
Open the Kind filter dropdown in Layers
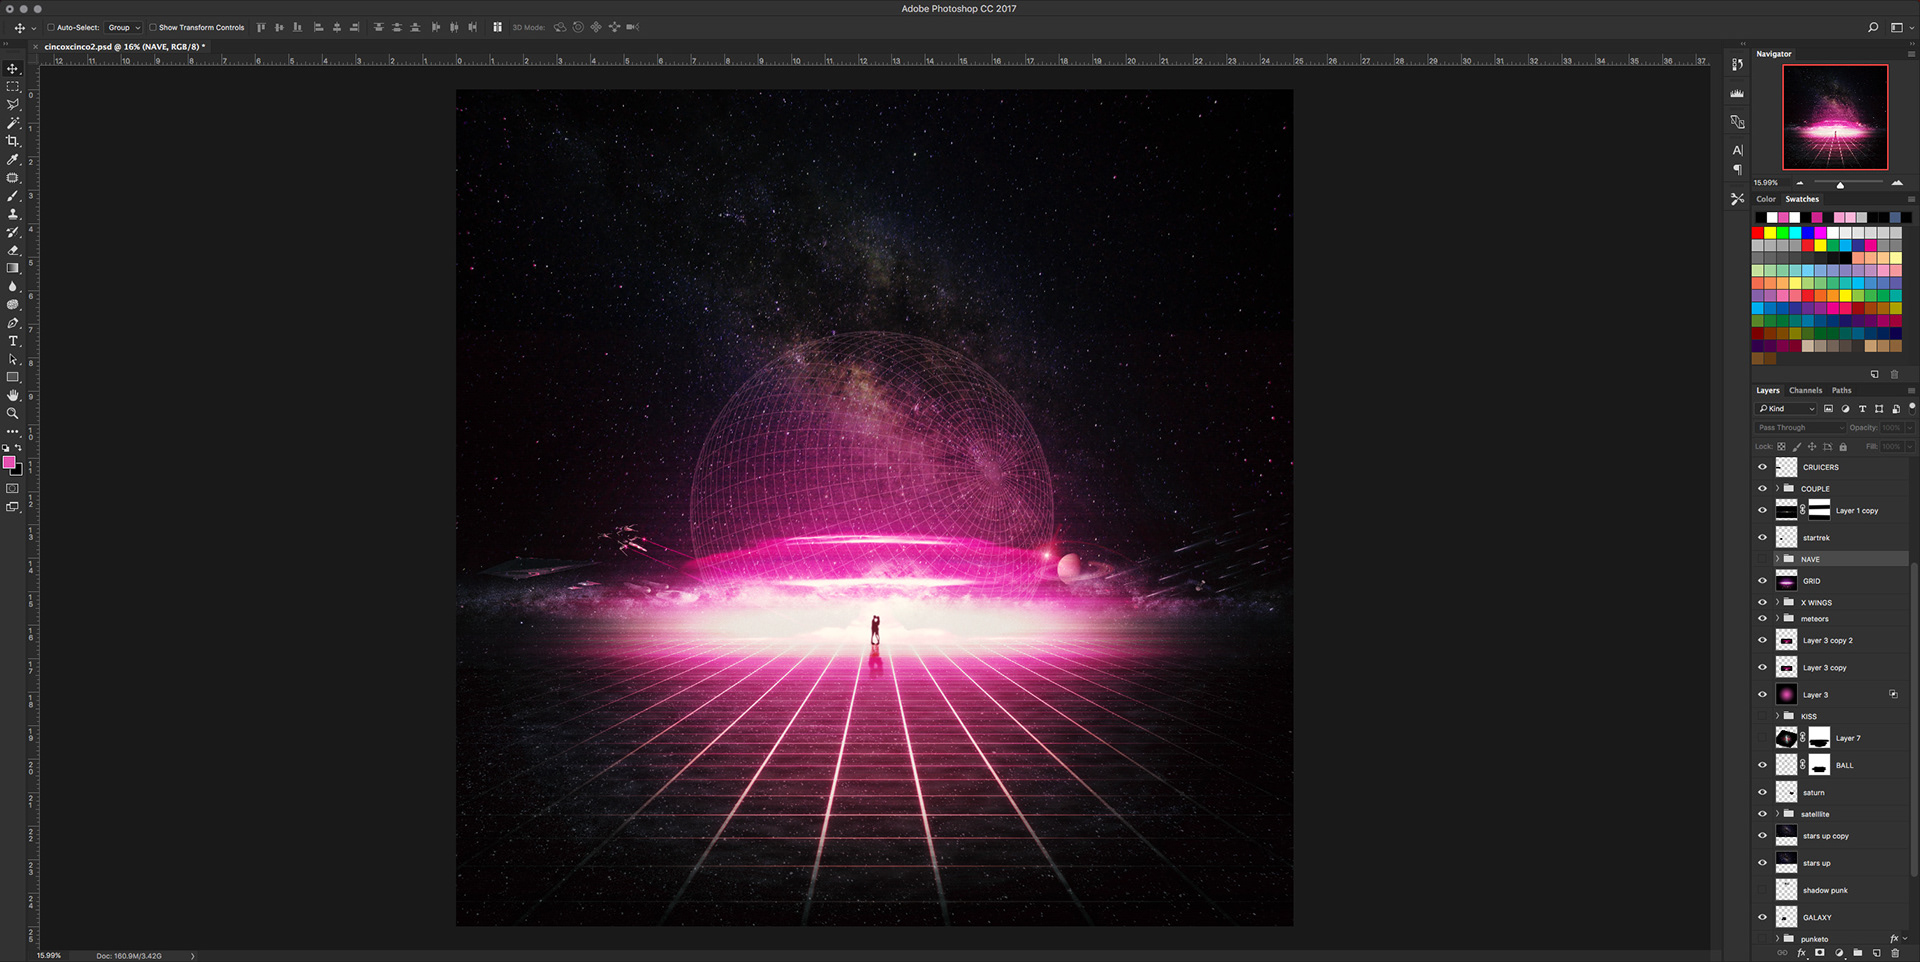click(x=1787, y=409)
